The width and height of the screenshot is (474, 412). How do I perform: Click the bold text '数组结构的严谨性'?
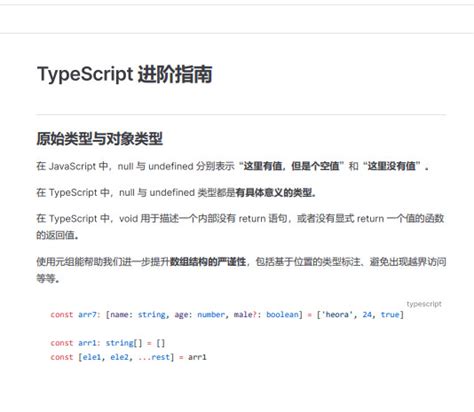coord(208,262)
